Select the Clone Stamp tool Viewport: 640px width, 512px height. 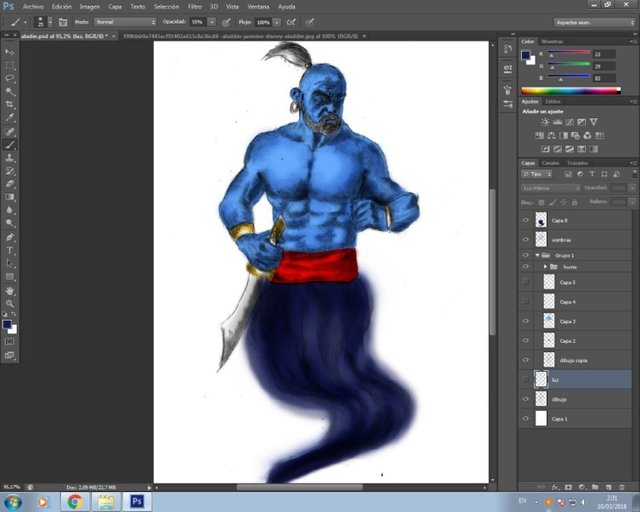[9, 158]
